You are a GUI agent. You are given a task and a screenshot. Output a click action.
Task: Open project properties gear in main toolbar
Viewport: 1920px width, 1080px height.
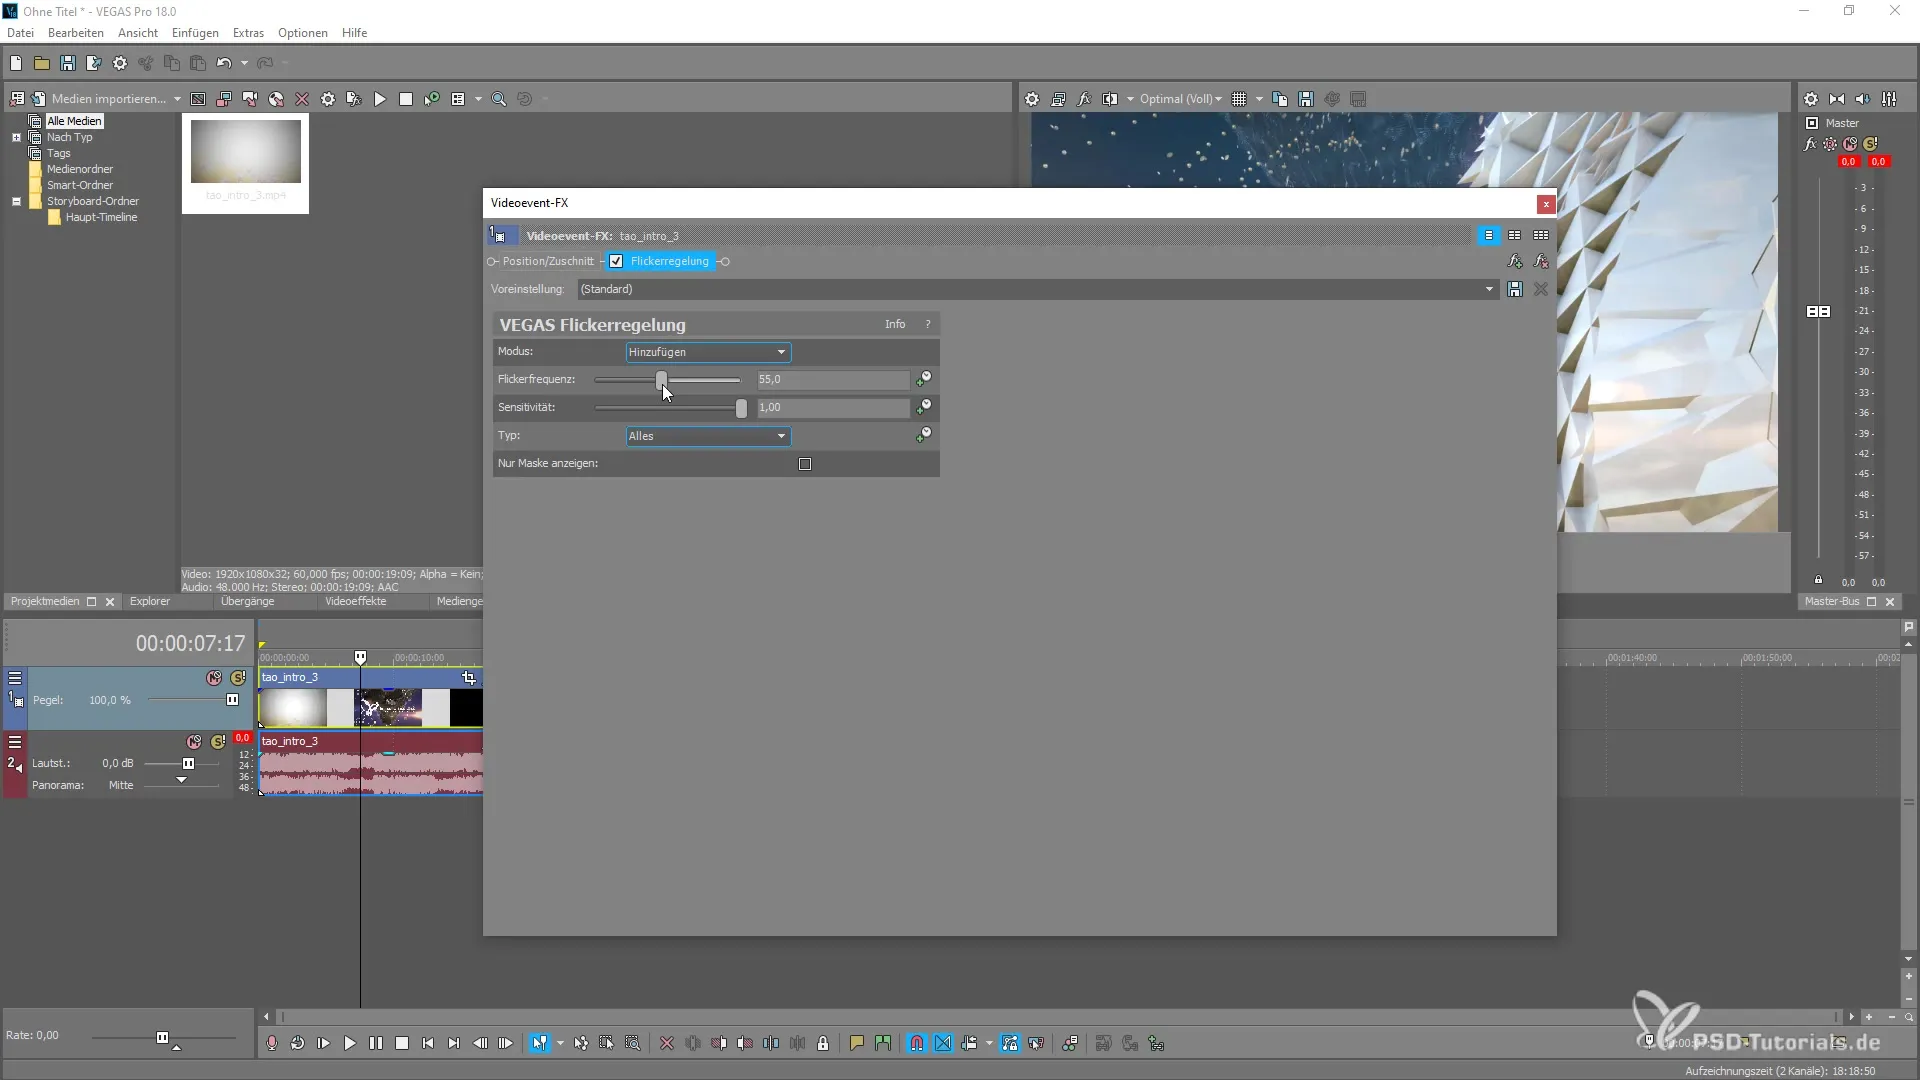click(120, 63)
